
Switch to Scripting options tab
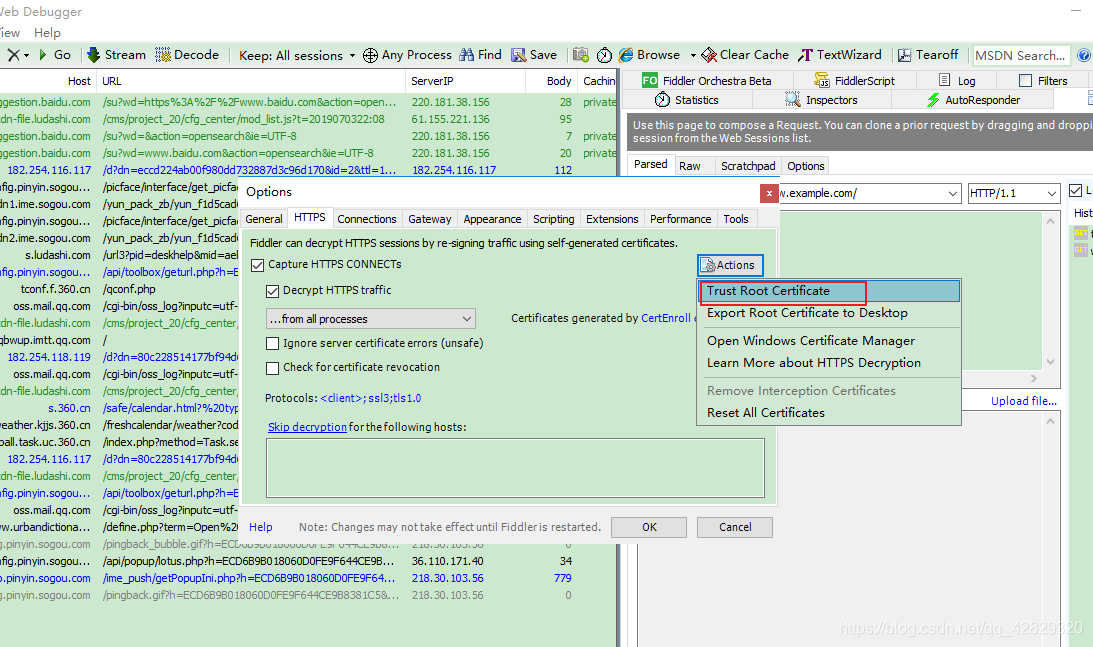pyautogui.click(x=553, y=219)
